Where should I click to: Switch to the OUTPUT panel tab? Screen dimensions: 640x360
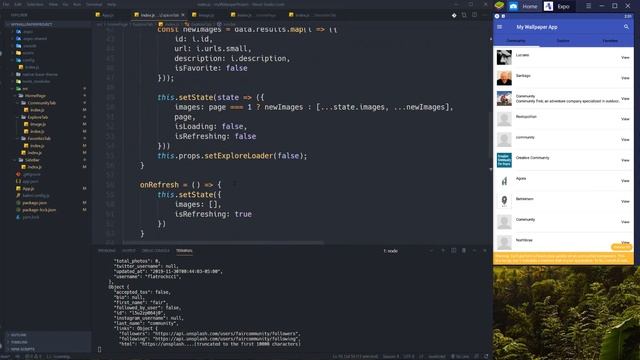pos(129,251)
